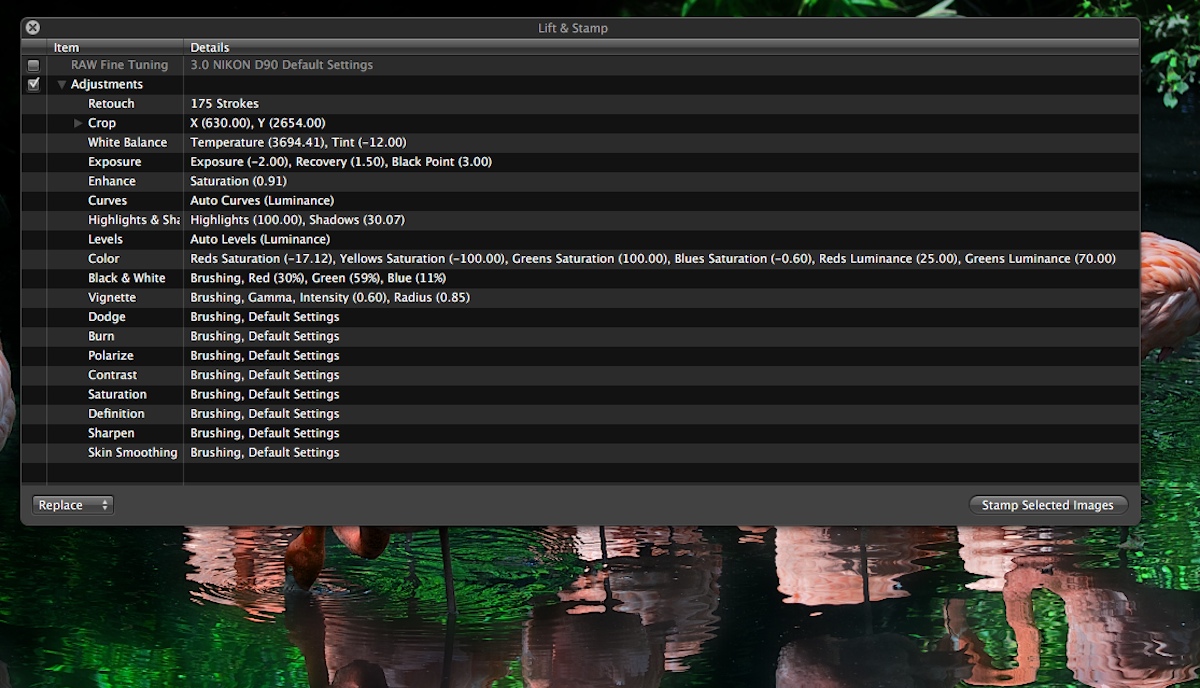Image resolution: width=1200 pixels, height=688 pixels.
Task: Click the Vignette adjustment row
Action: 111,298
